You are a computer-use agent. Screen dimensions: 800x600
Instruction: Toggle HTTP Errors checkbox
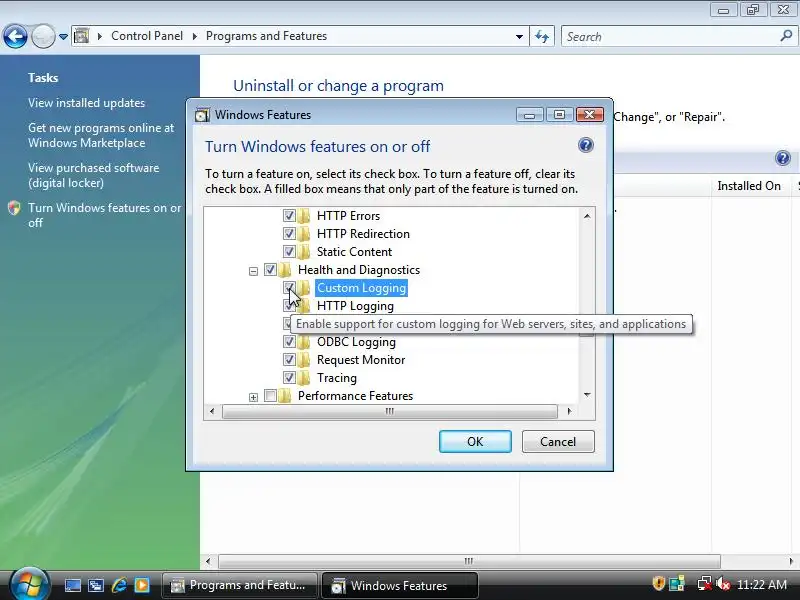[x=289, y=216]
